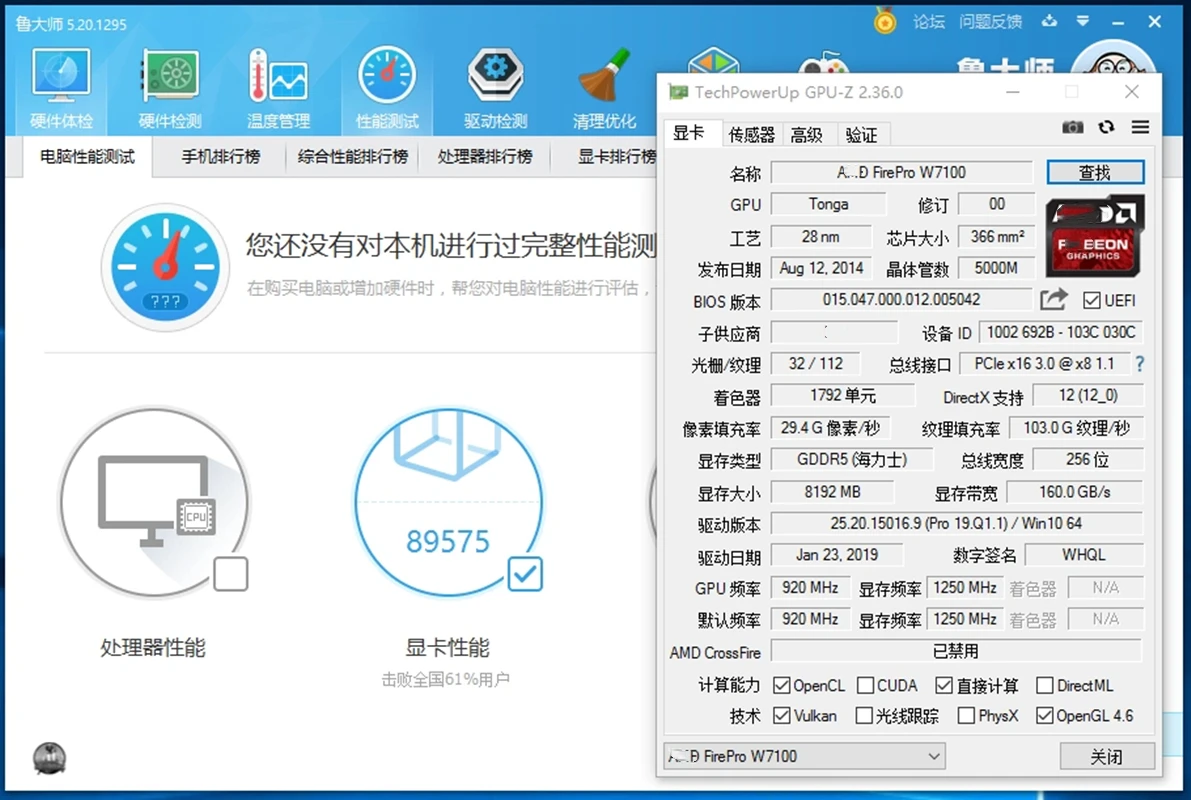Click the bus interface question mark
The height and width of the screenshot is (800, 1191).
click(1139, 364)
